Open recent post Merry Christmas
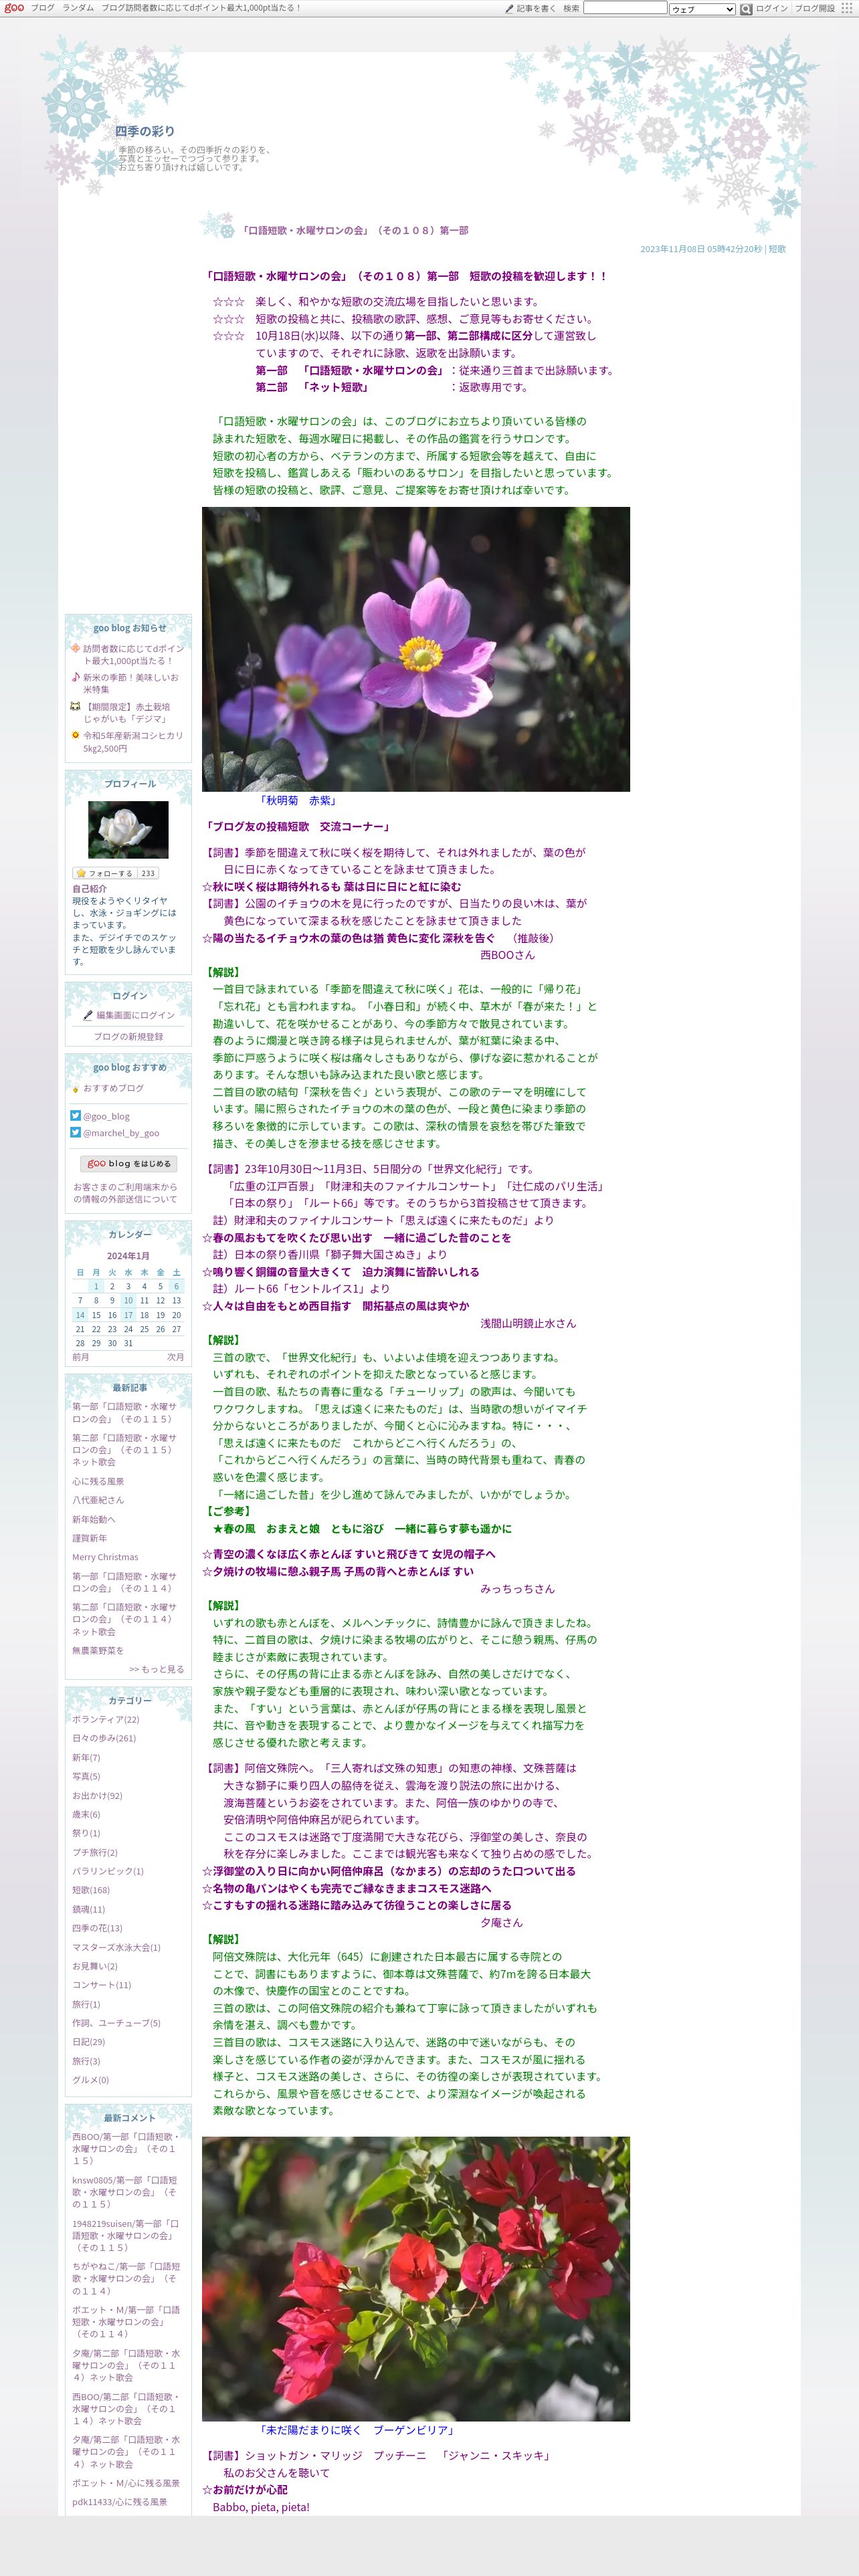The image size is (859, 2576). coord(105,1557)
